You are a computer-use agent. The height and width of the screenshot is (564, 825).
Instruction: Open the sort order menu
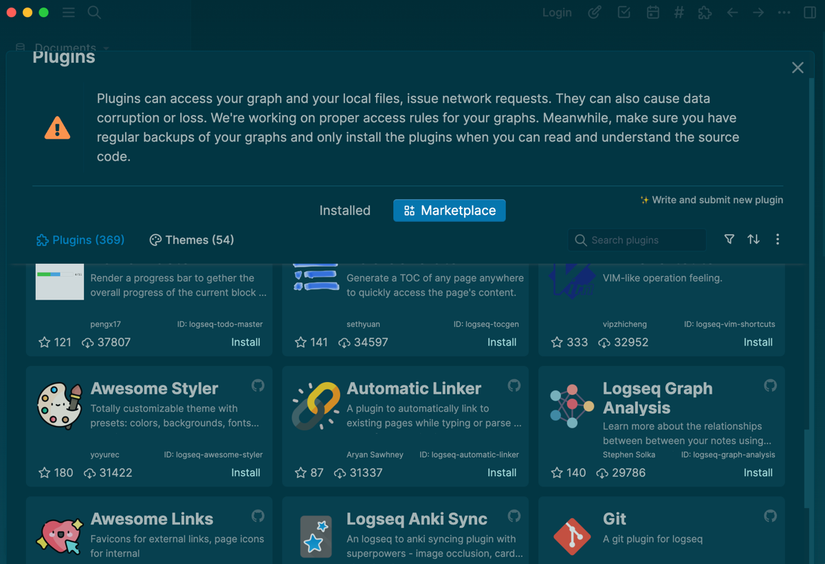point(753,240)
